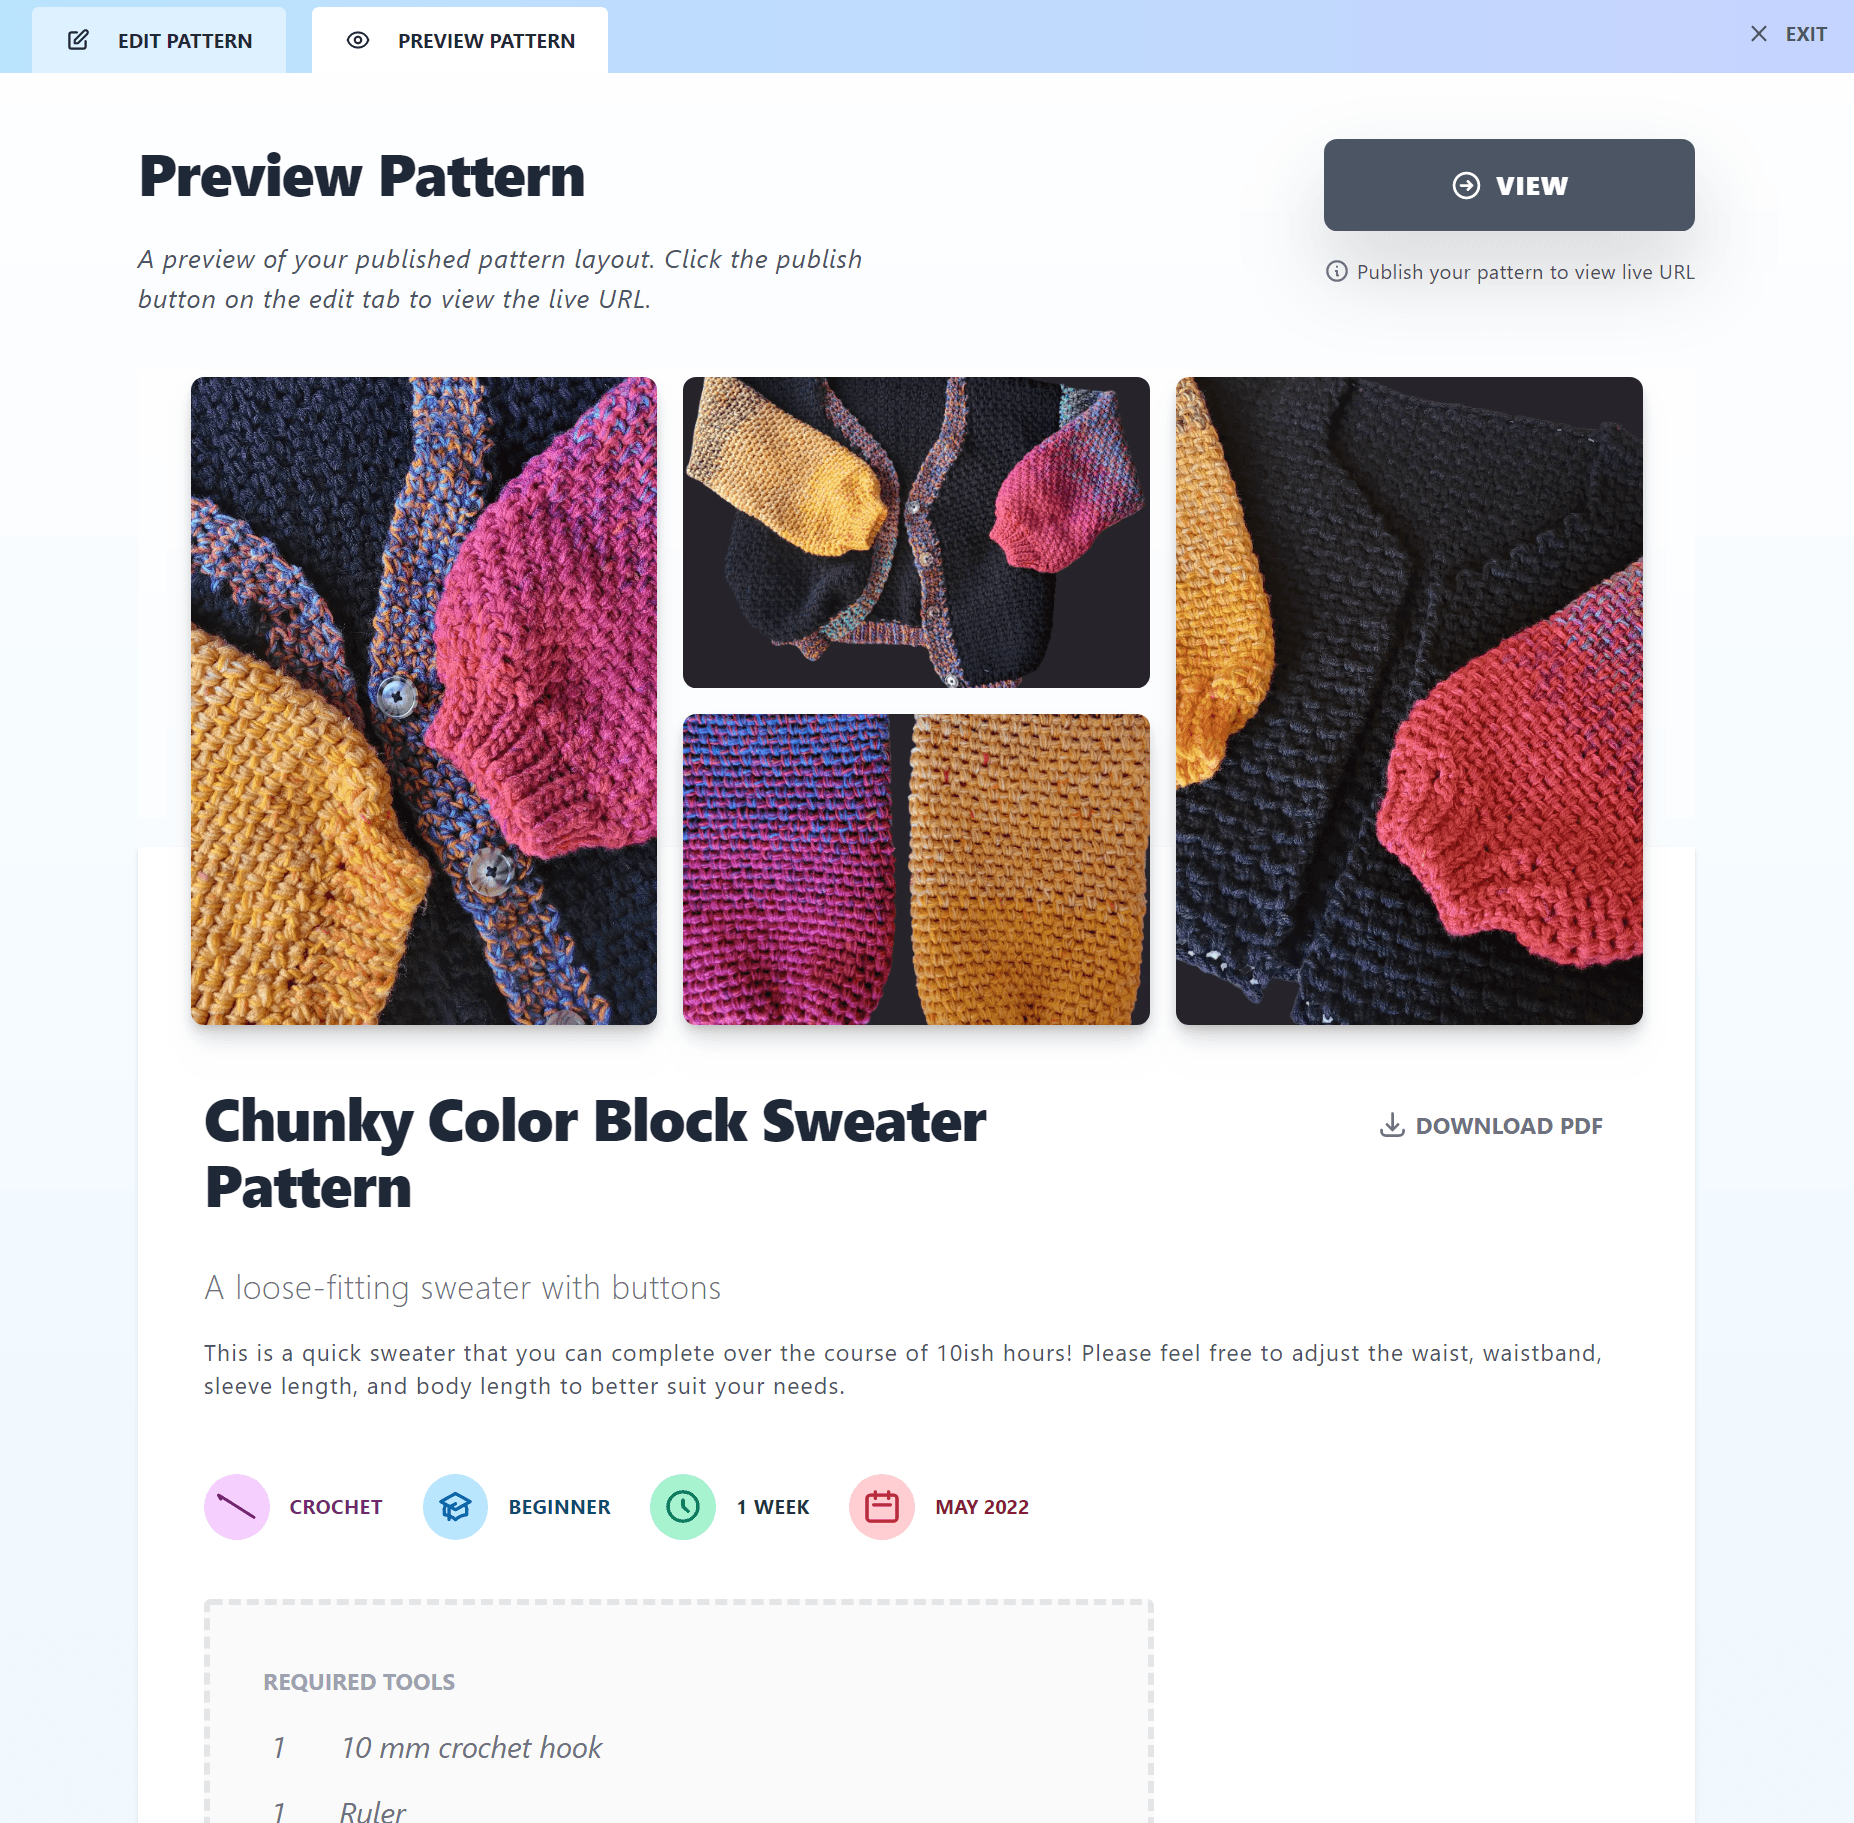Select the pink and yellow sleeves photo

pyautogui.click(x=915, y=868)
